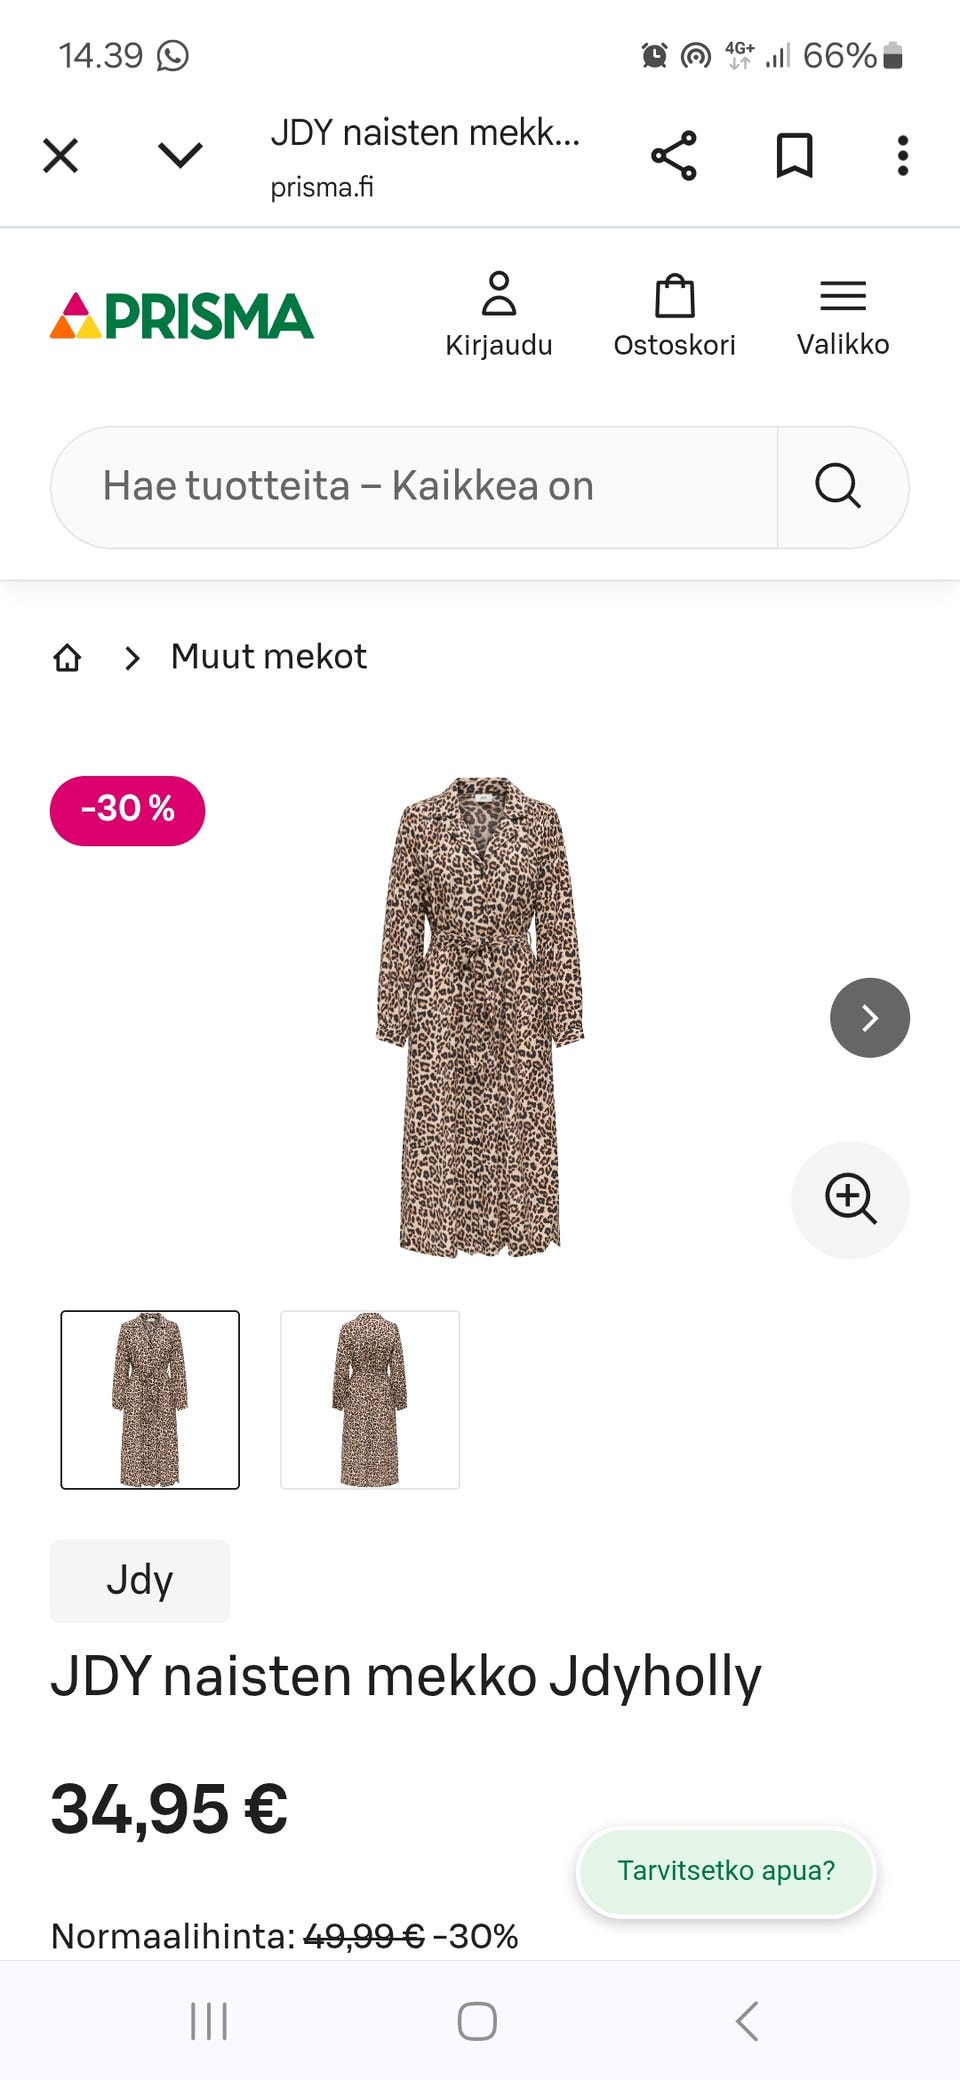960x2080 pixels.
Task: Open the Valikko hamburger menu
Action: coord(842,315)
